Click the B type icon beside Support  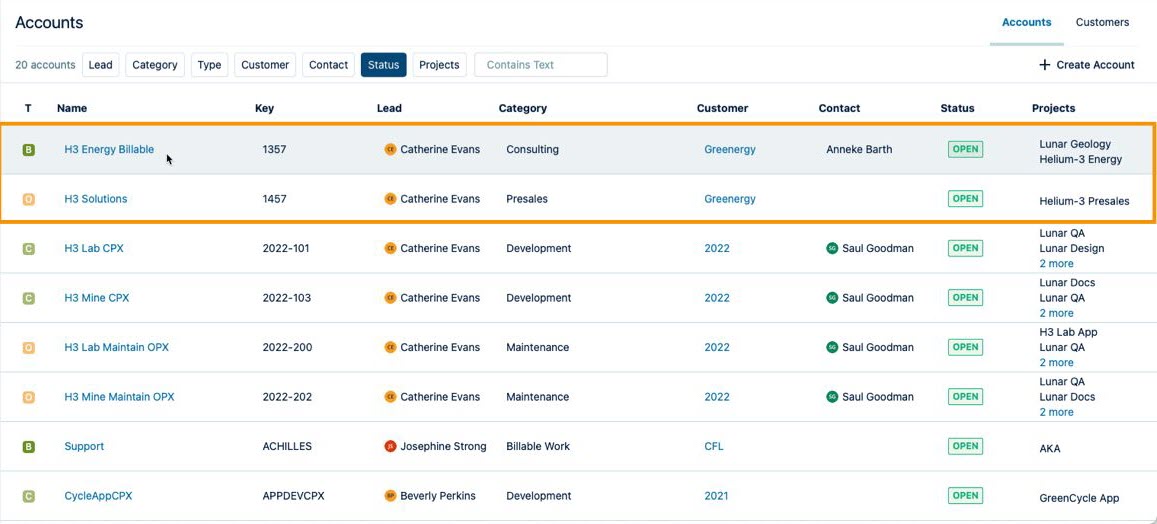28,447
